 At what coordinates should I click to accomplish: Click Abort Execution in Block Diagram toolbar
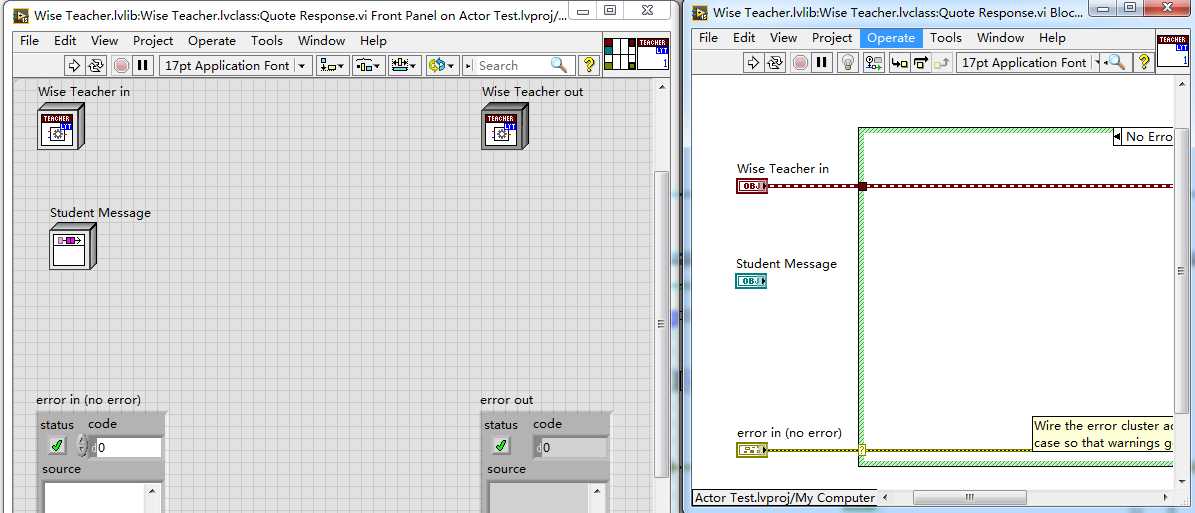coord(800,63)
